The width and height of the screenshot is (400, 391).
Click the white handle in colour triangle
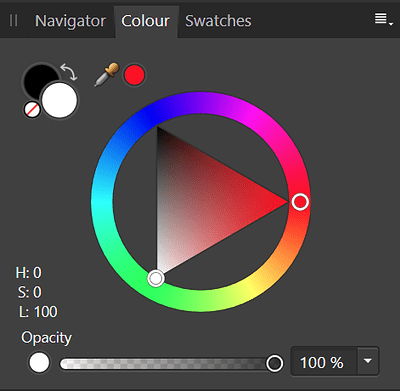tap(156, 278)
